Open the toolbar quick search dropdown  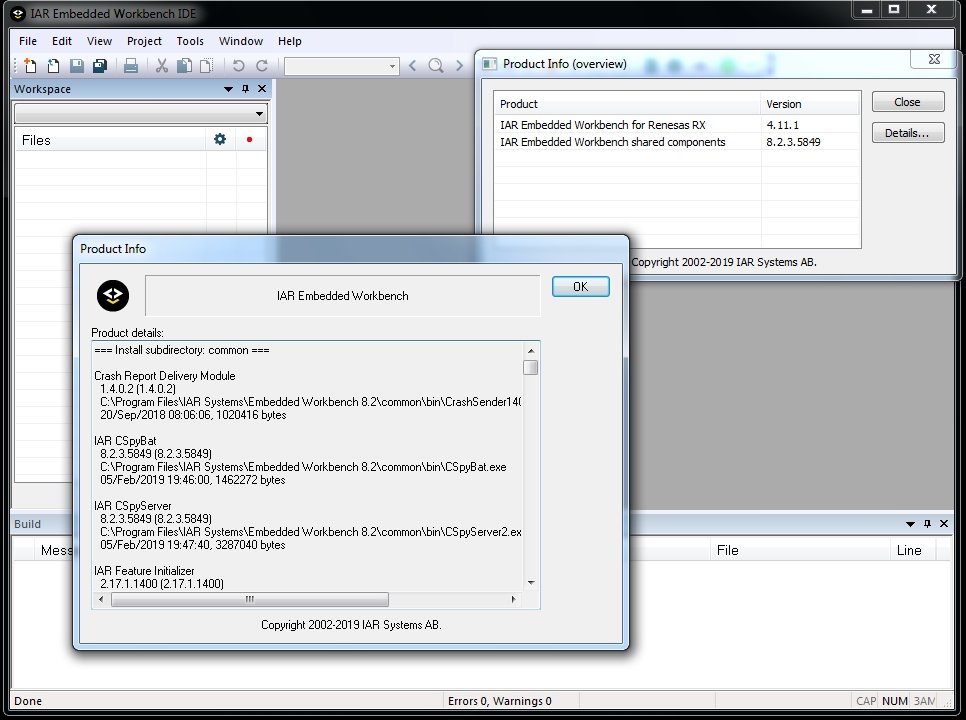(x=392, y=66)
